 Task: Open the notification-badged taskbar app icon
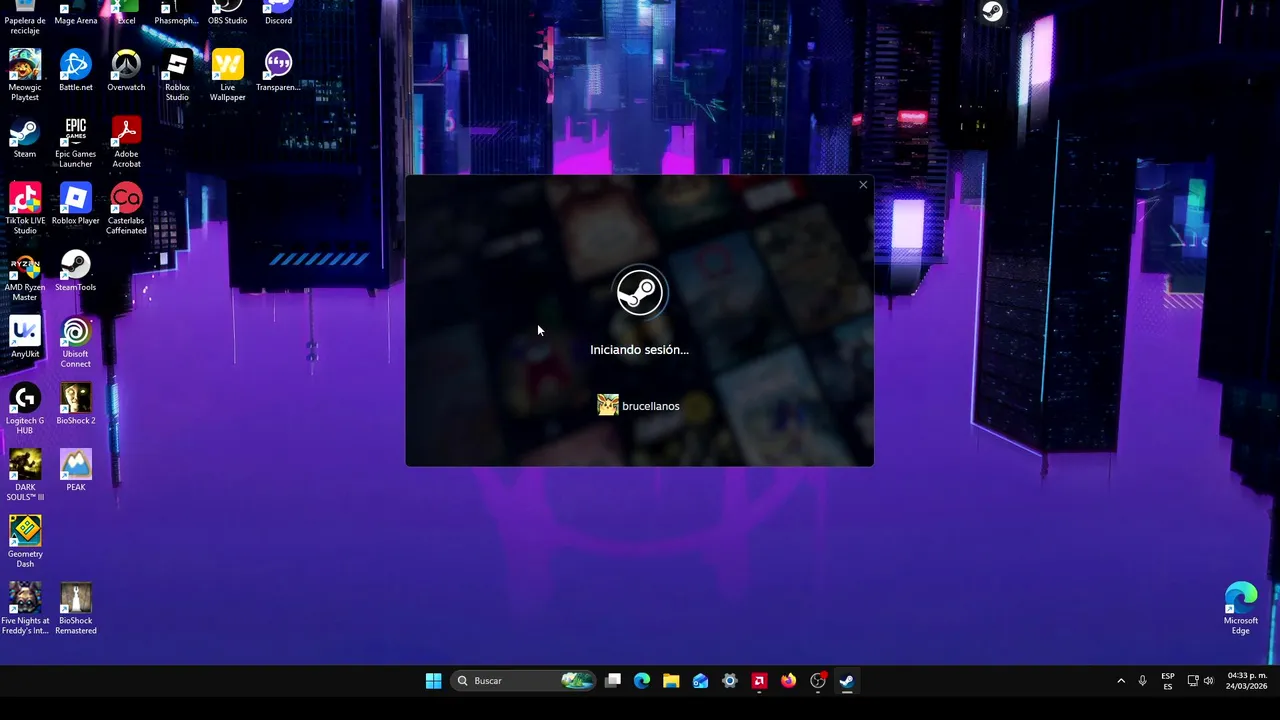[x=818, y=681]
